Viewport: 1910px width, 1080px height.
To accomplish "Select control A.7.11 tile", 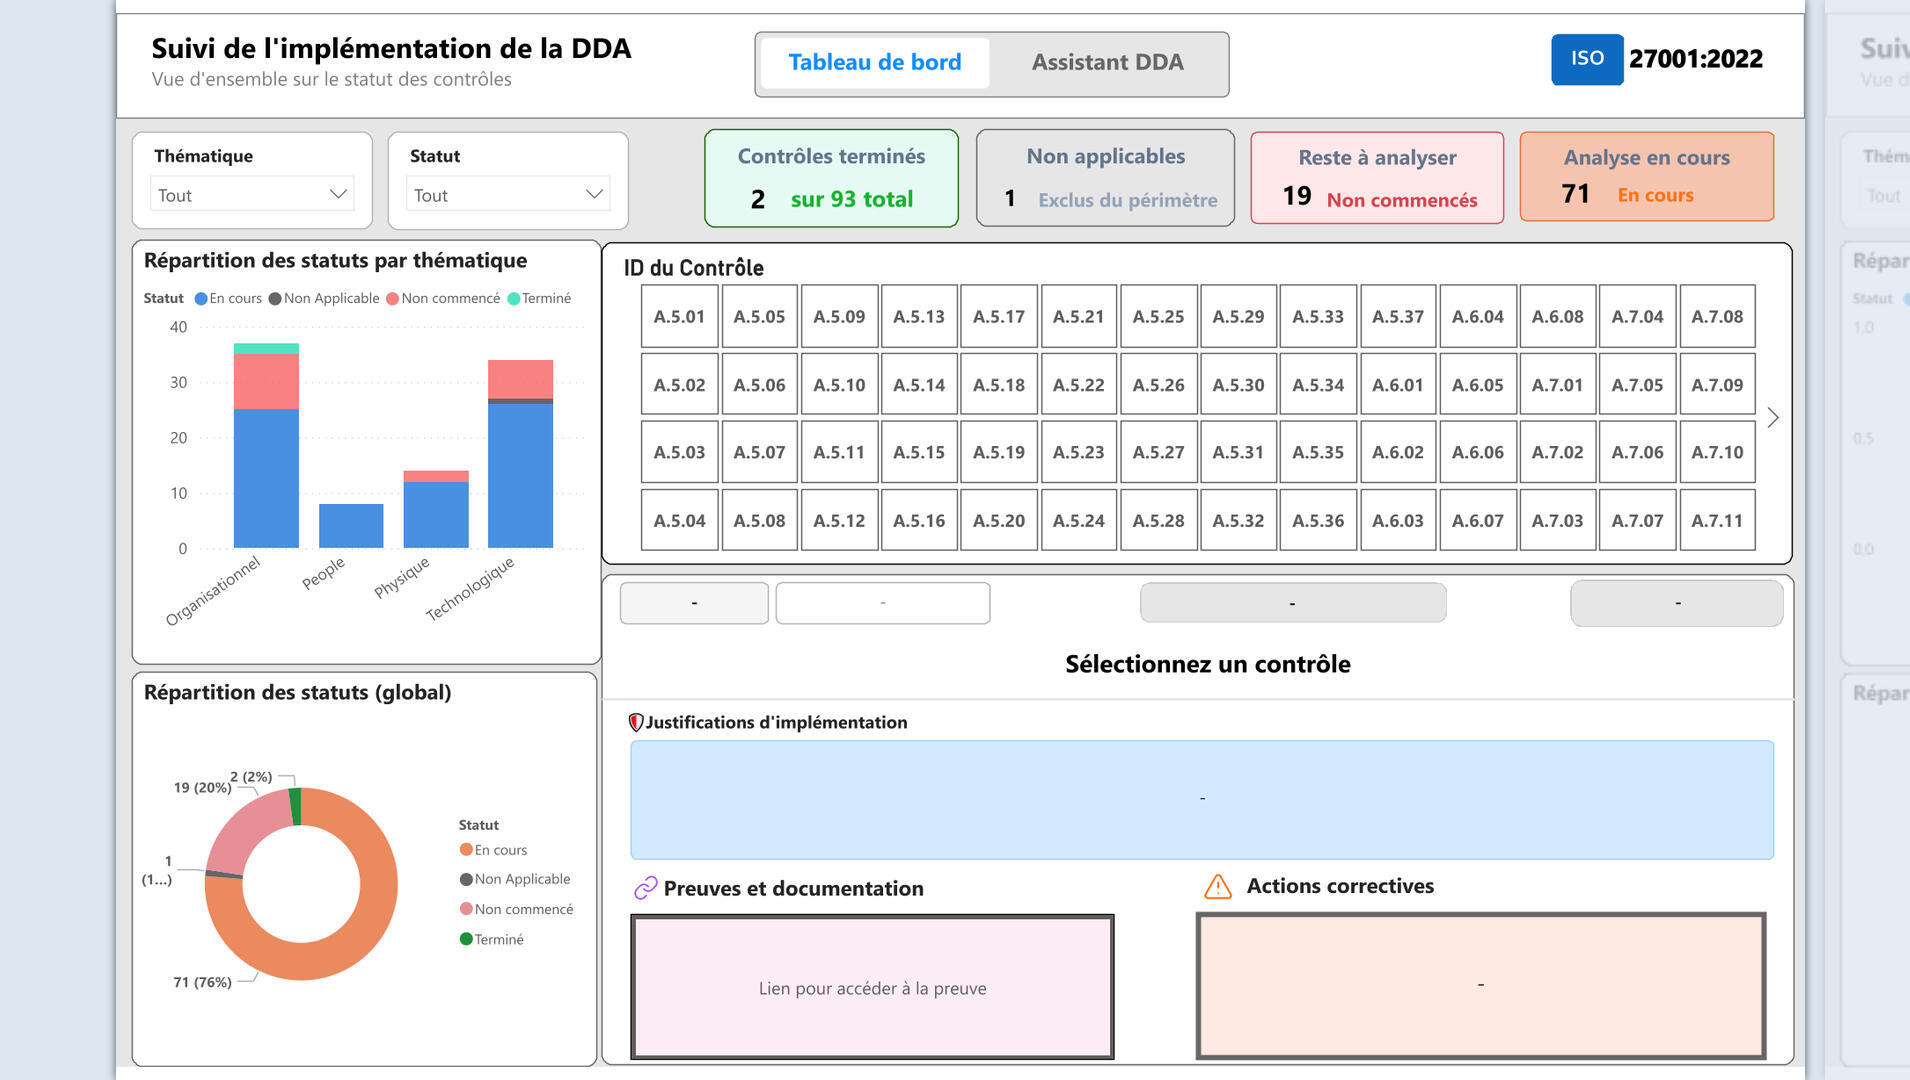I will coord(1717,521).
